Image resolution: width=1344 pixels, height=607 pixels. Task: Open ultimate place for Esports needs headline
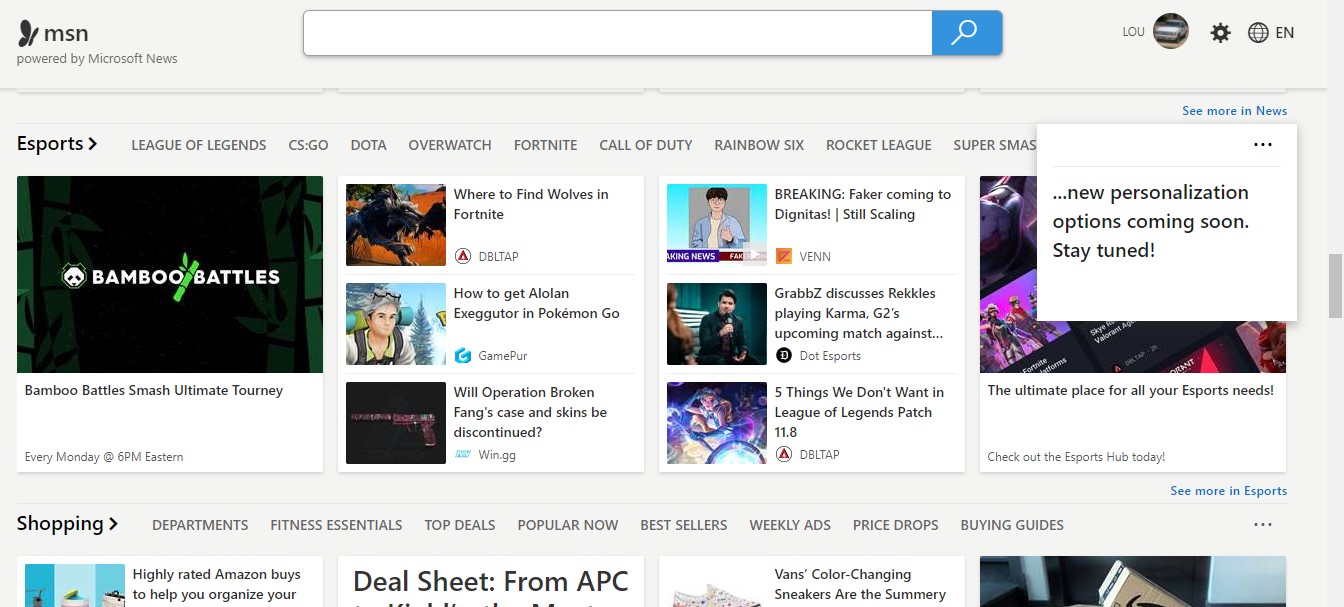coord(1131,390)
